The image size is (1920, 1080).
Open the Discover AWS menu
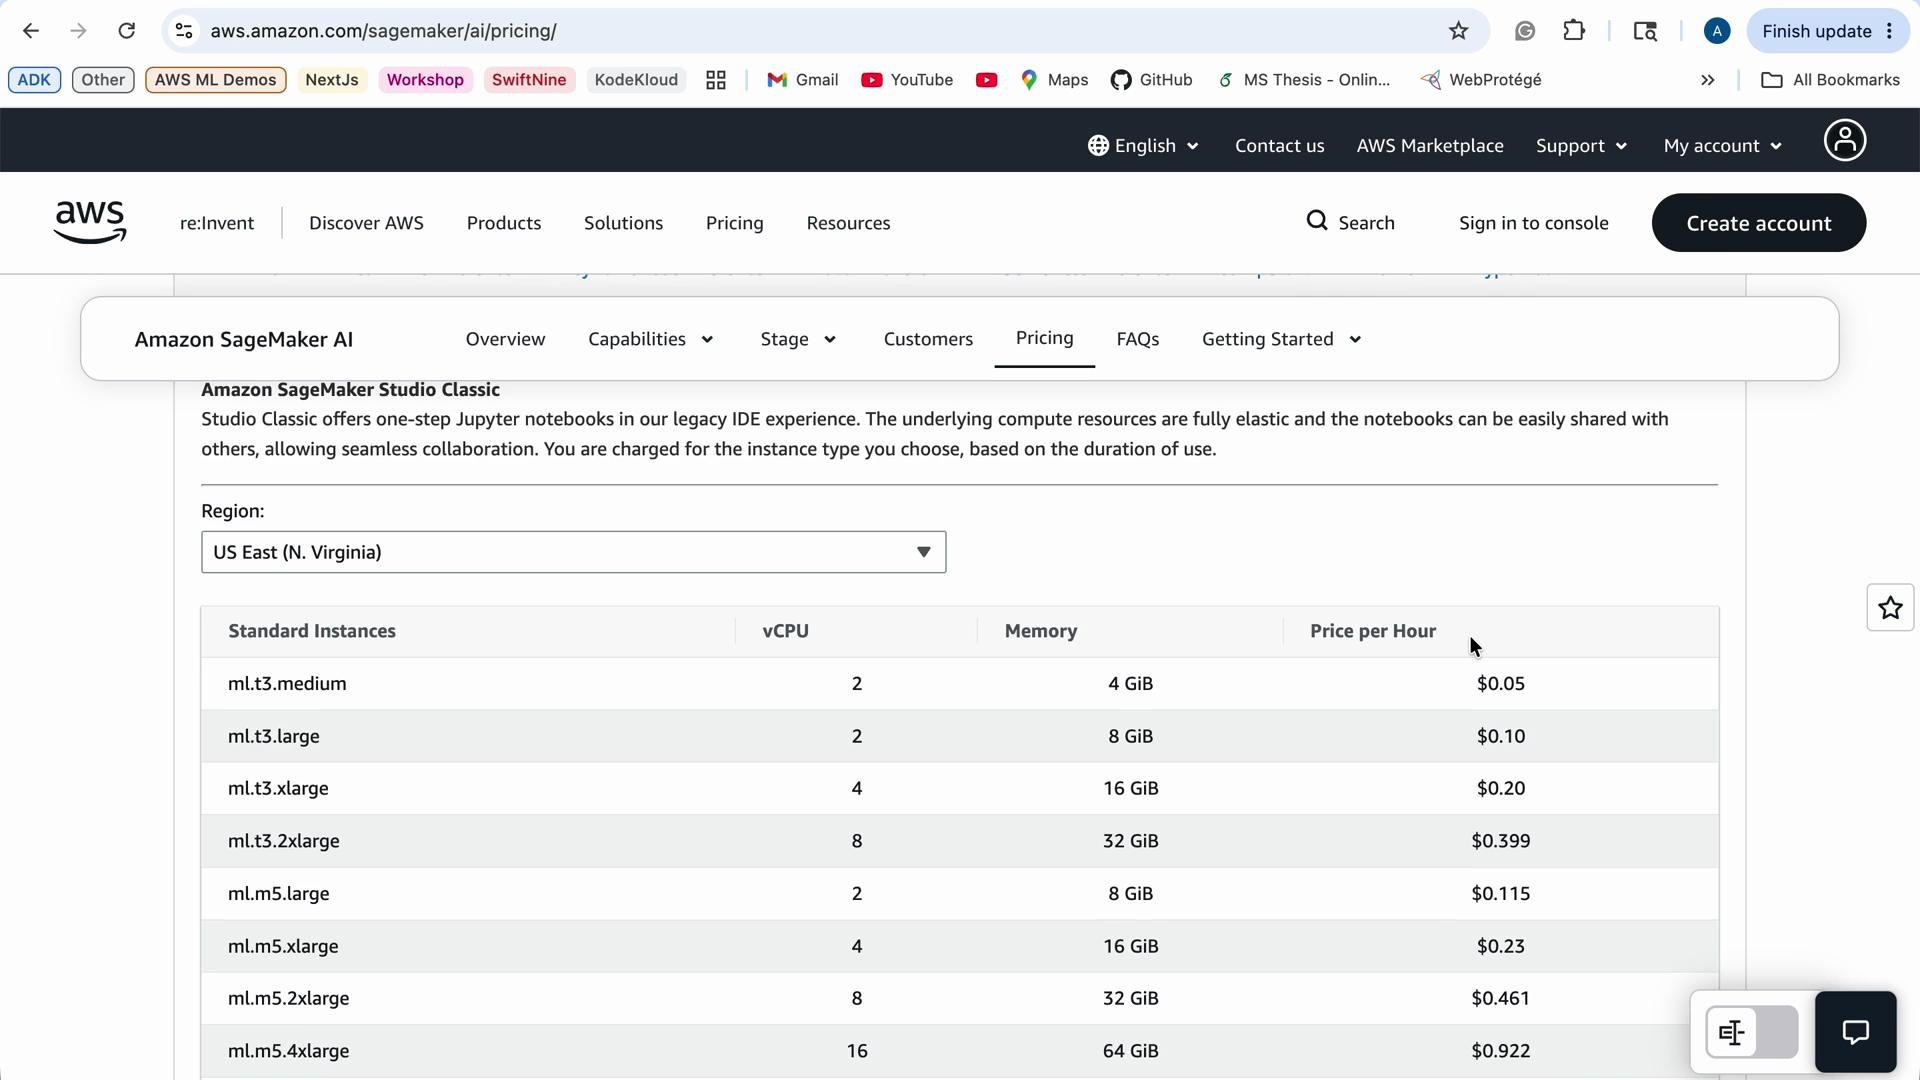tap(366, 223)
